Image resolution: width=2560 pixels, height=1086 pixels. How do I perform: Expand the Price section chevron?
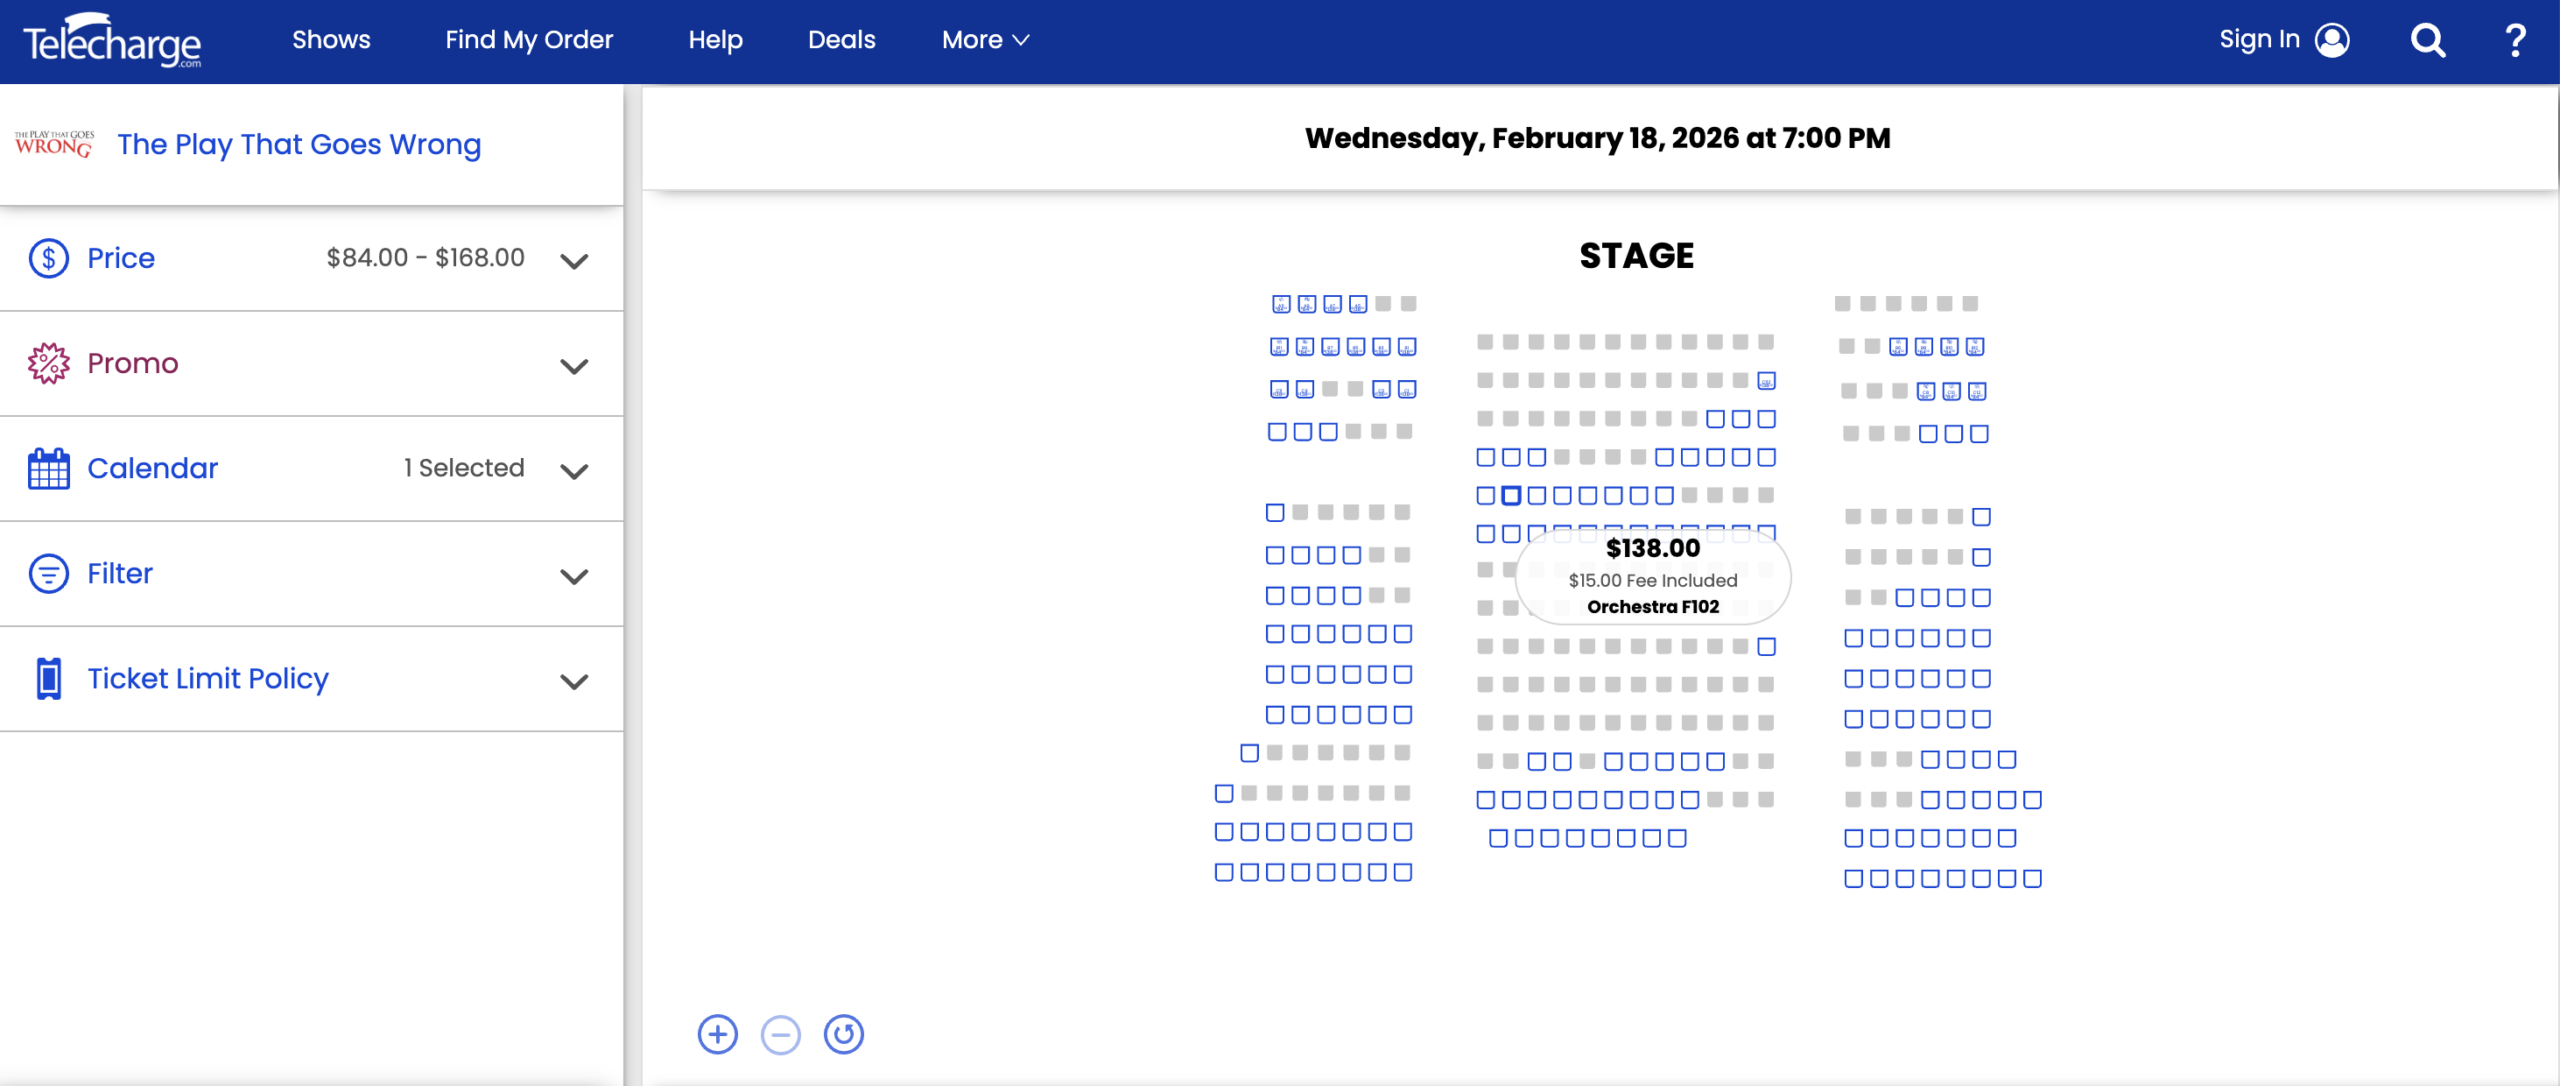pyautogui.click(x=574, y=261)
